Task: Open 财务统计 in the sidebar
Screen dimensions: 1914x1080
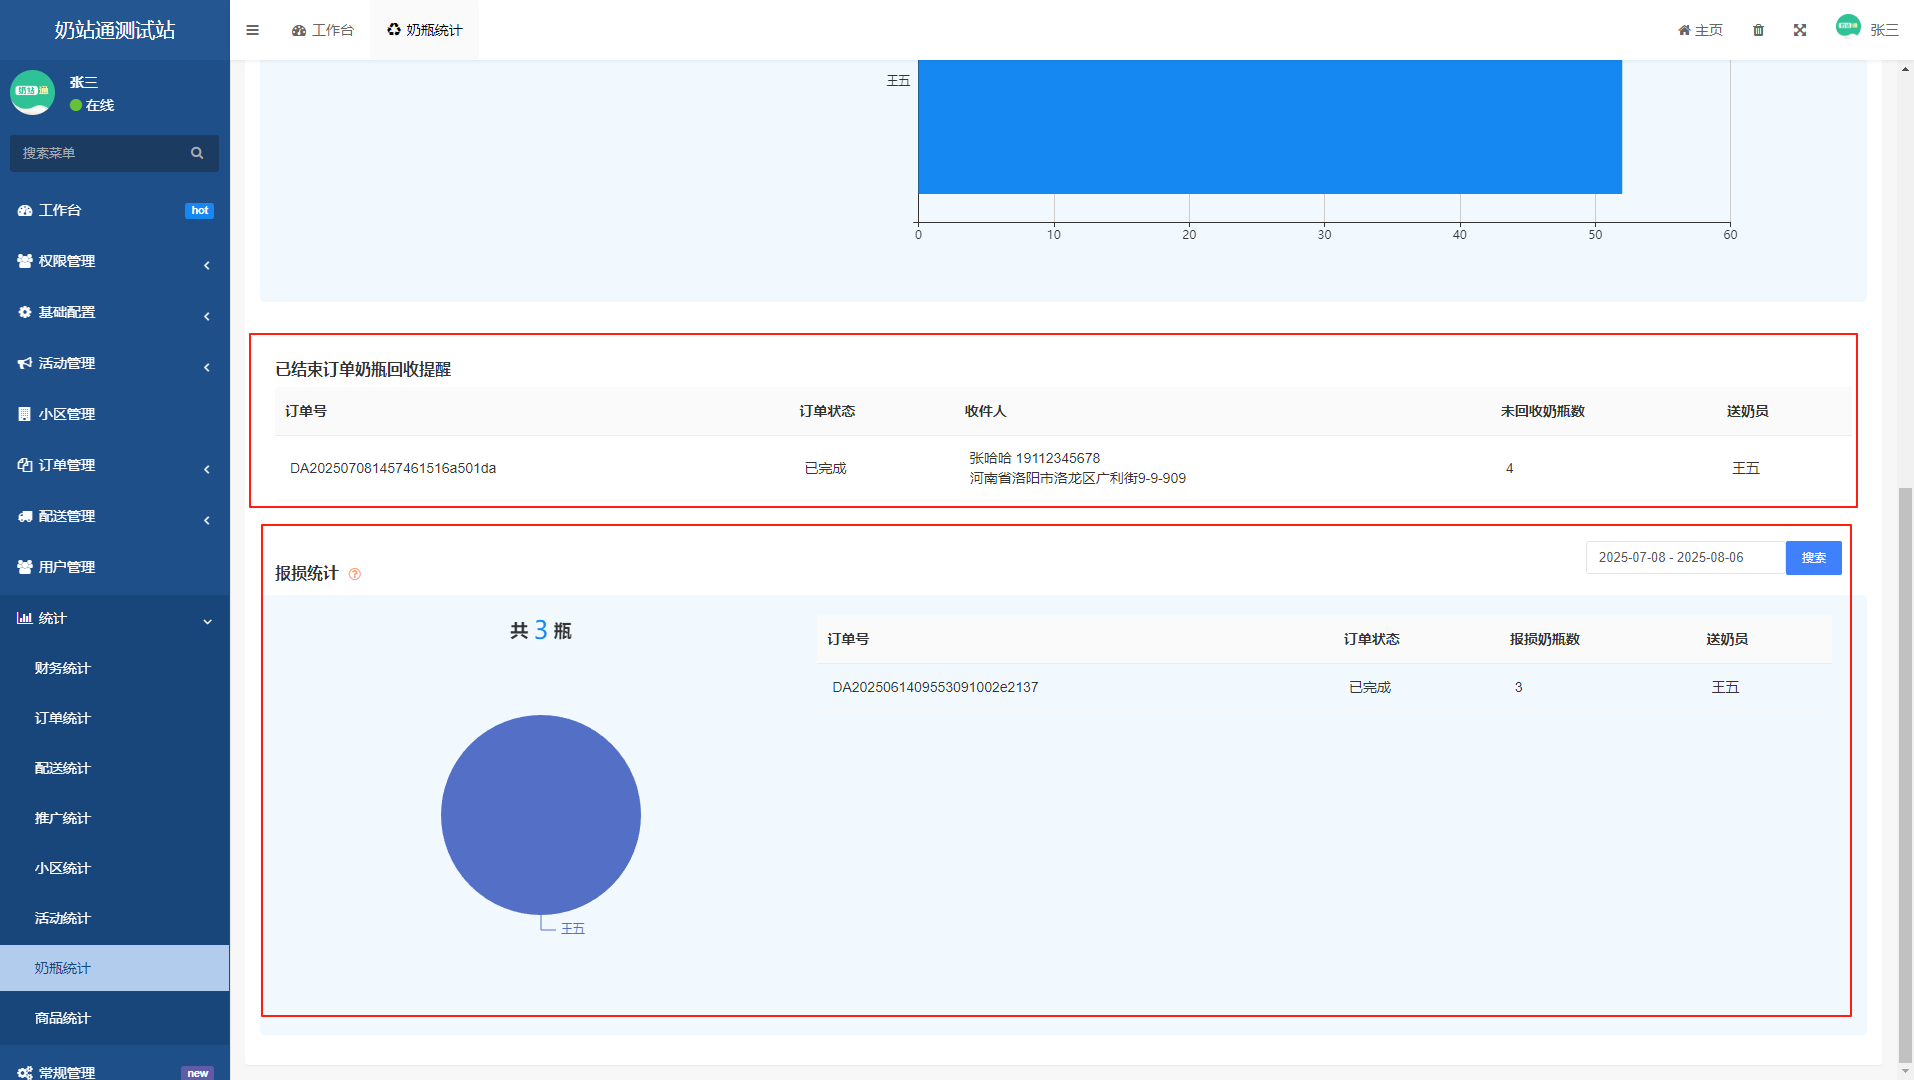Action: [62, 668]
